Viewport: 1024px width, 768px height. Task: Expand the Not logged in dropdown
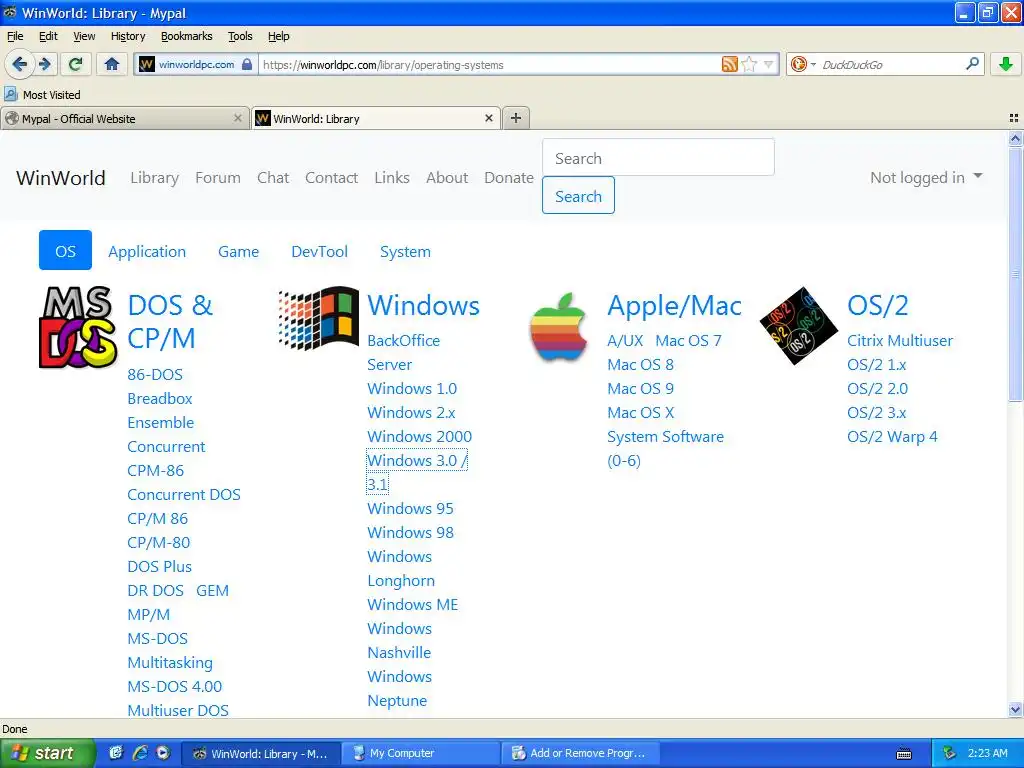pos(926,178)
